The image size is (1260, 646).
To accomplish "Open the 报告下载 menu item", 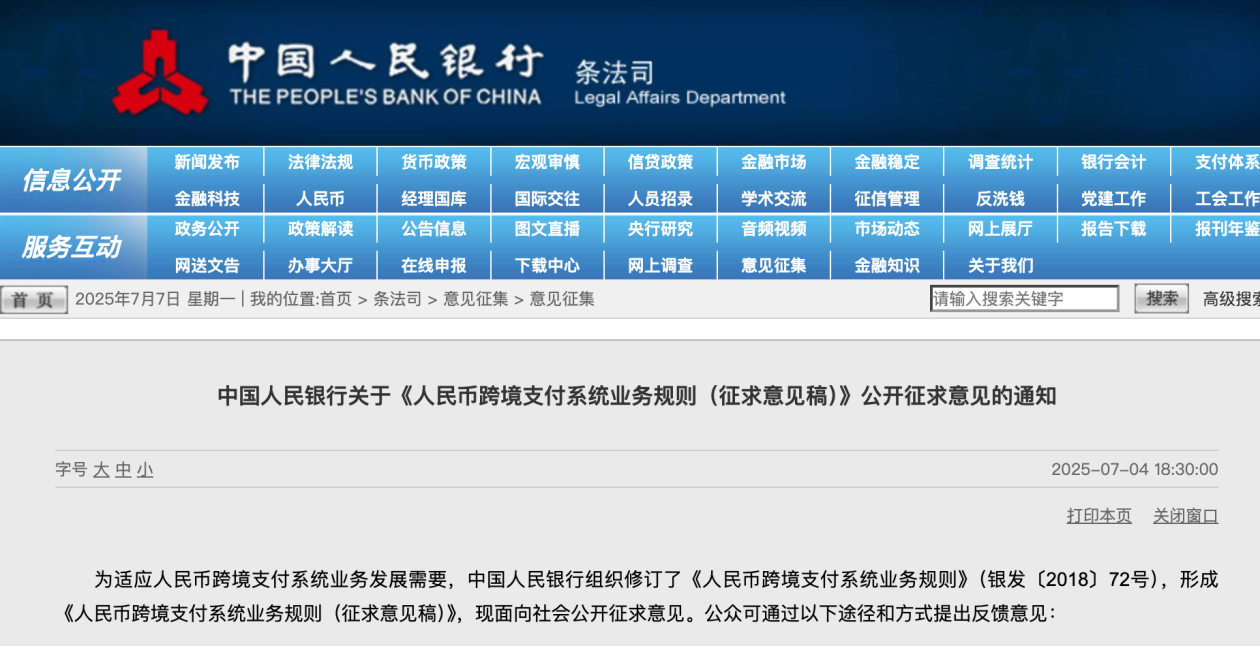I will pyautogui.click(x=1114, y=229).
